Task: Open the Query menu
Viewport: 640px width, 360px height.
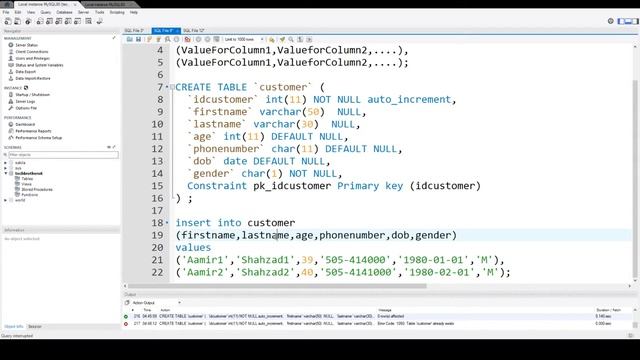Action: 46,12
